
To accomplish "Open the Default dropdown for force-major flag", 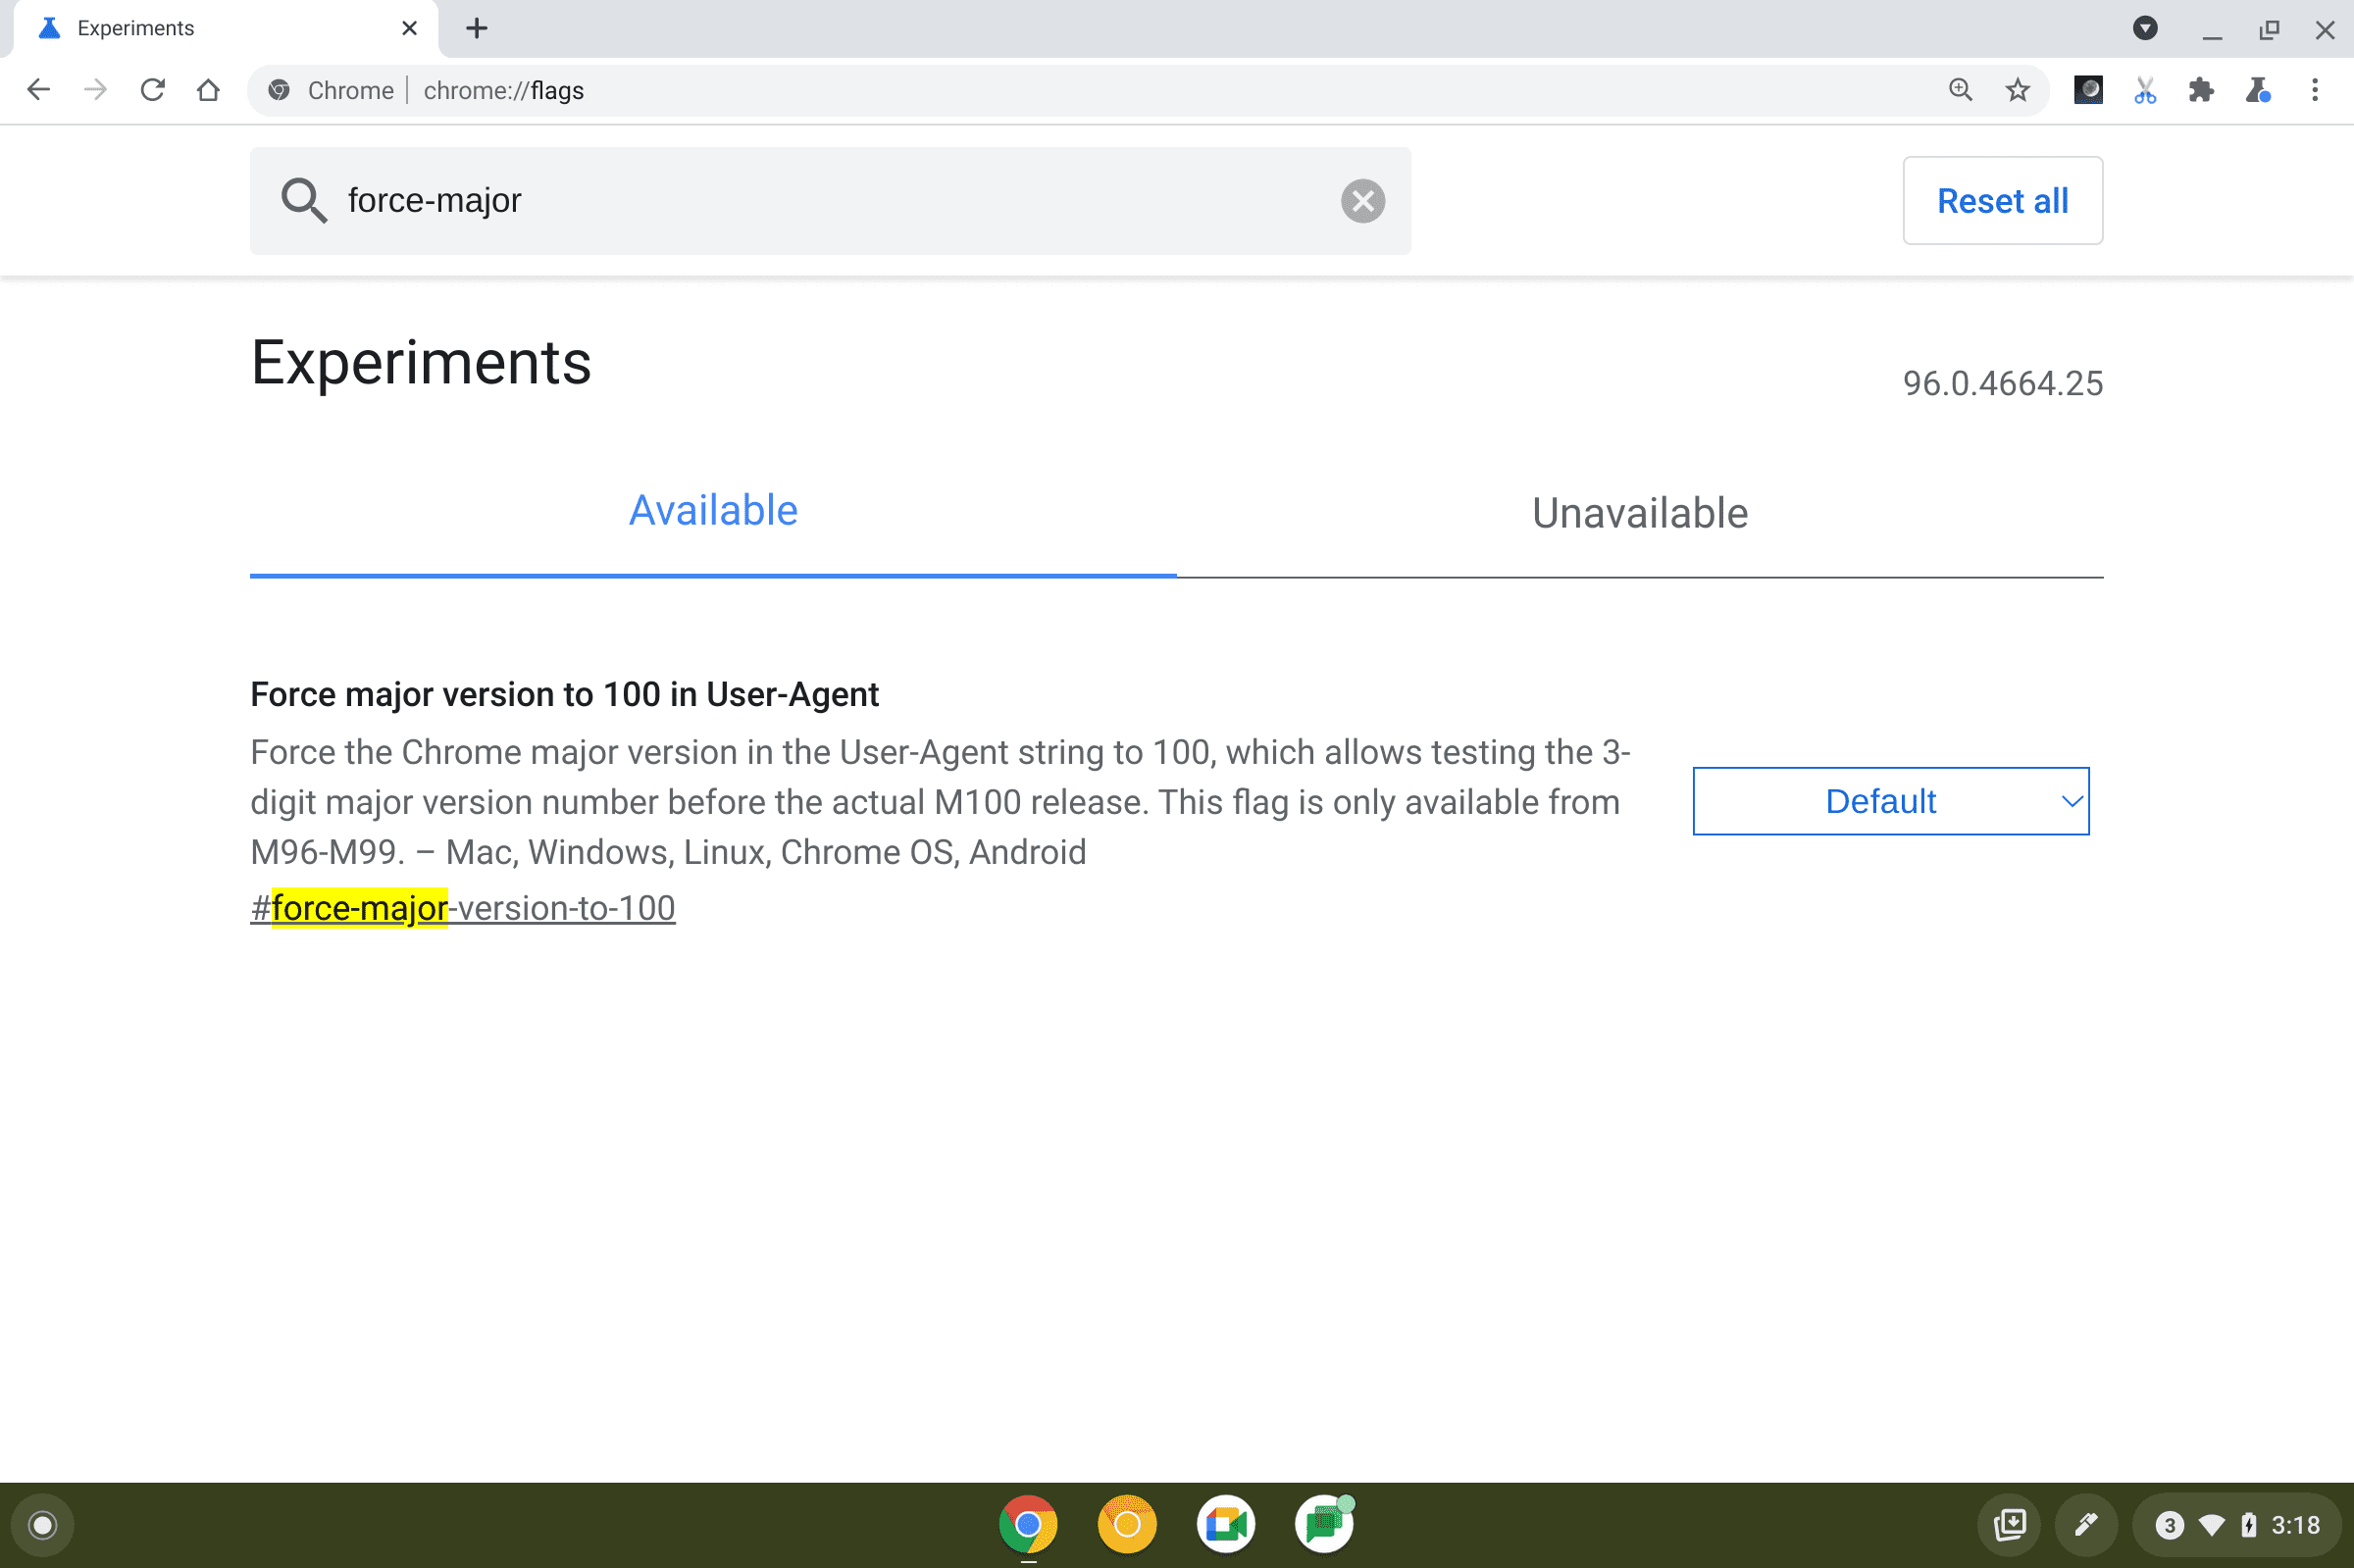I will point(1890,801).
